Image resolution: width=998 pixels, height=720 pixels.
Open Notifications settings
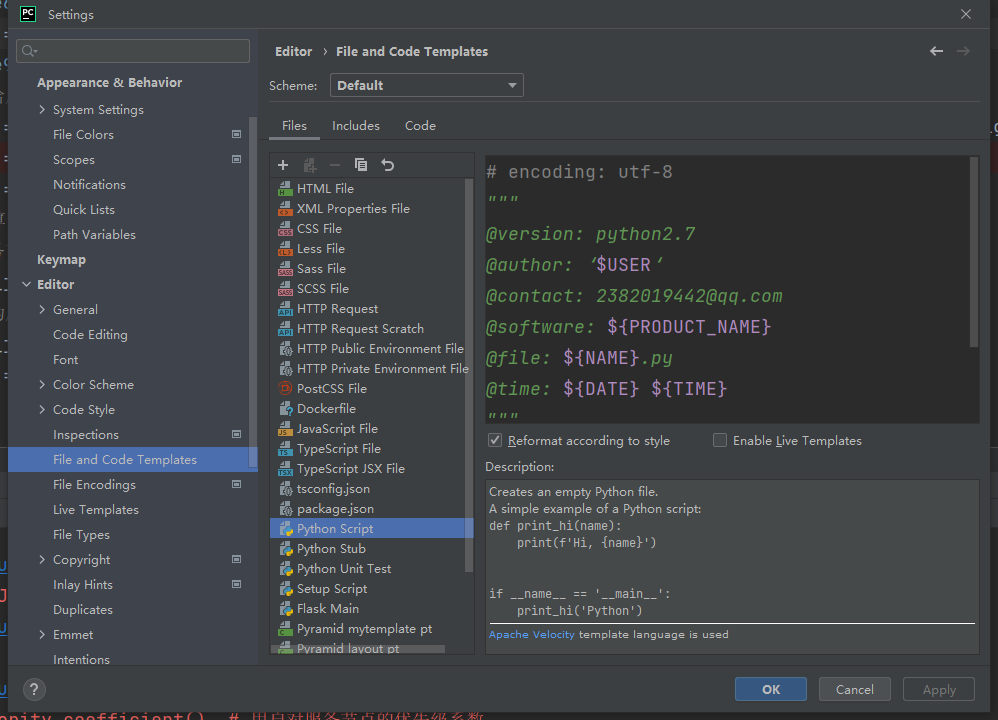[89, 185]
